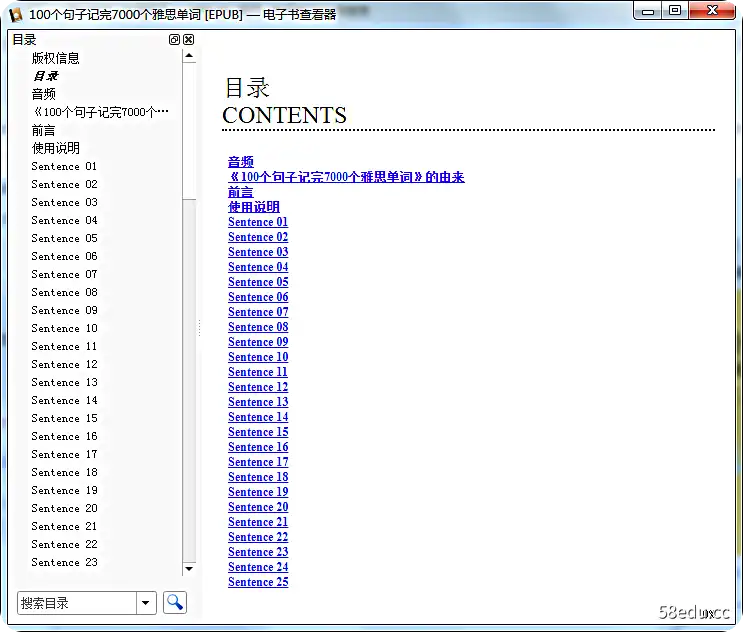This screenshot has width=743, height=632.
Task: Open the Sentence 05 link in contents
Action: tap(258, 282)
